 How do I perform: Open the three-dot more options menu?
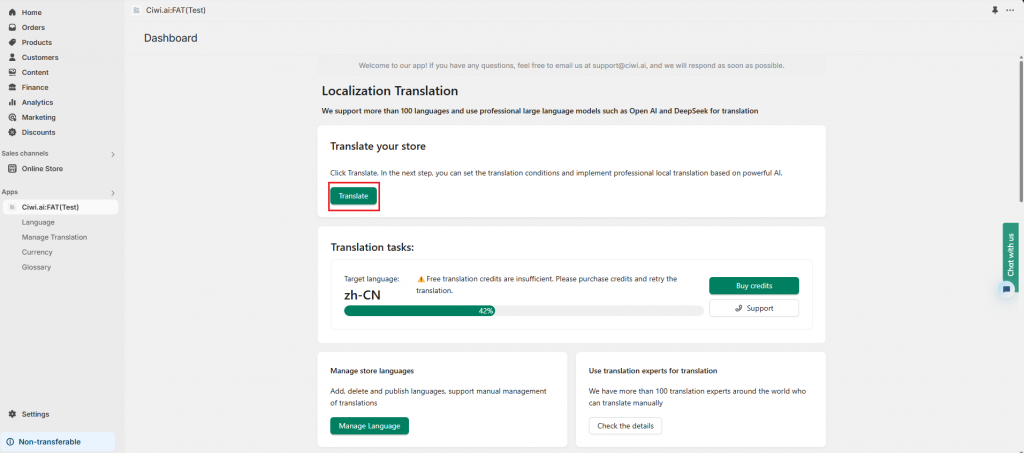pyautogui.click(x=1009, y=9)
